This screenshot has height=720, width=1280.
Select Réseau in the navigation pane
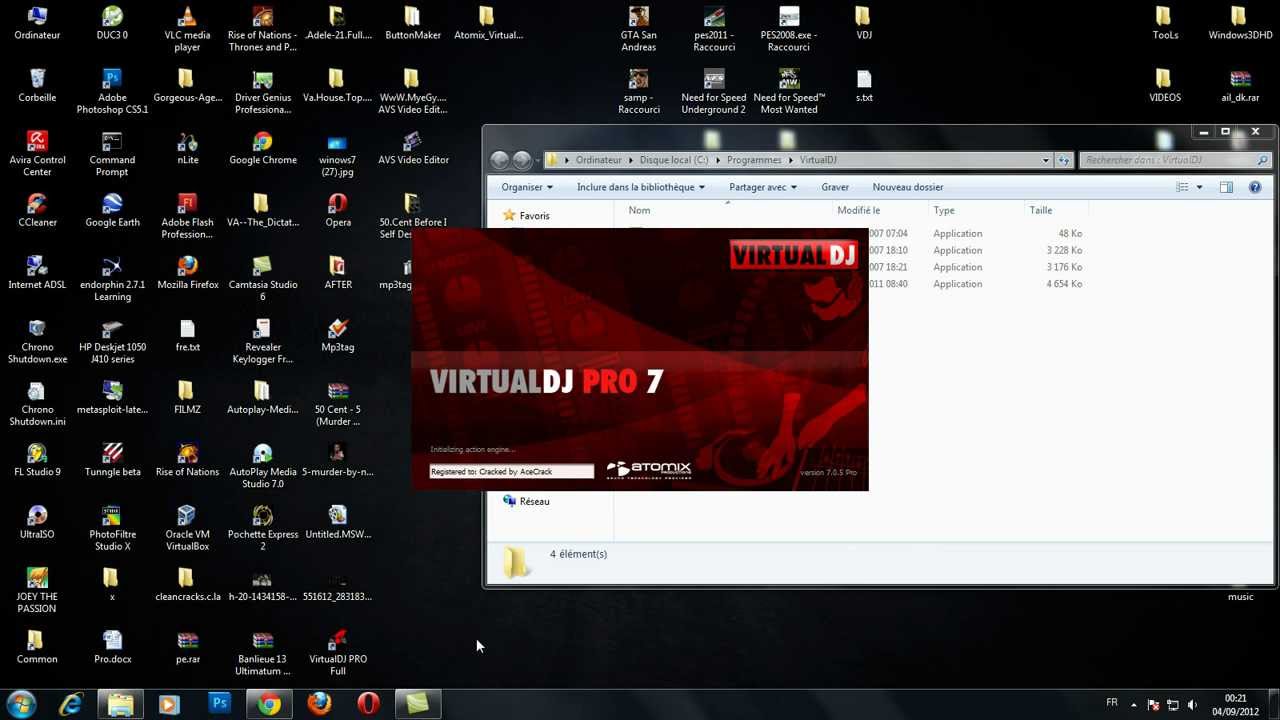(534, 501)
